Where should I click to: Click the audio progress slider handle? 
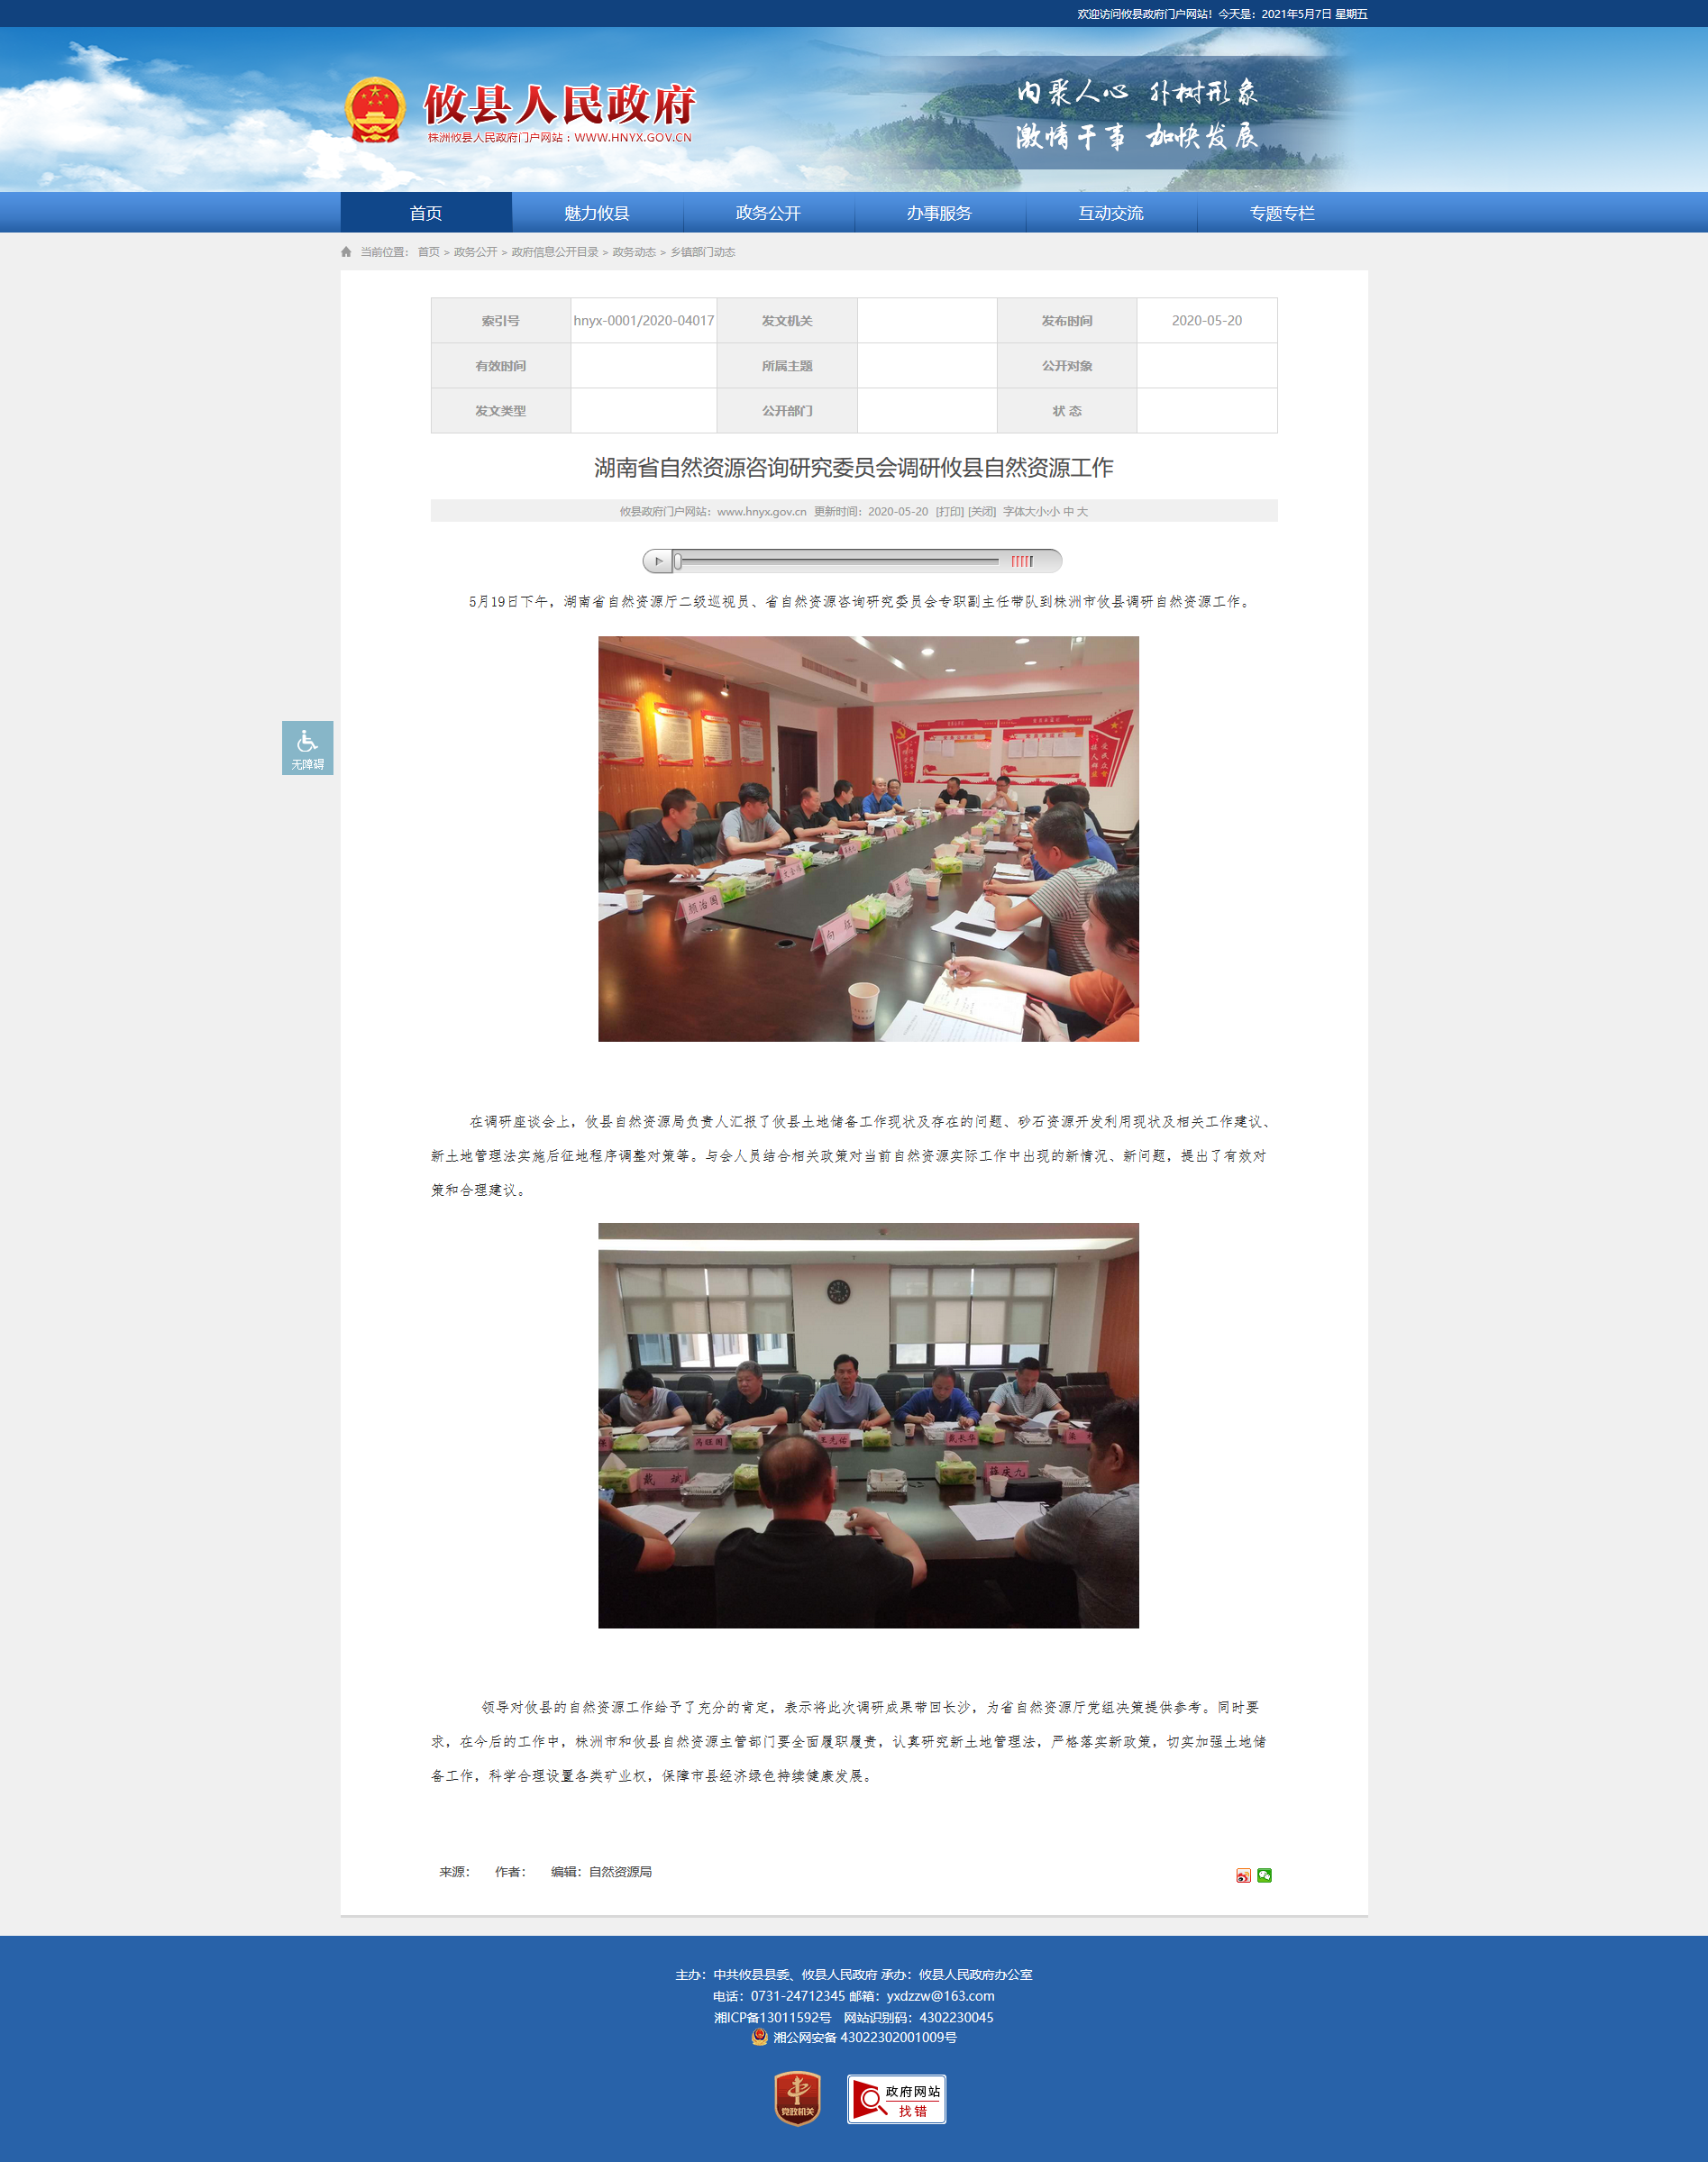678,561
